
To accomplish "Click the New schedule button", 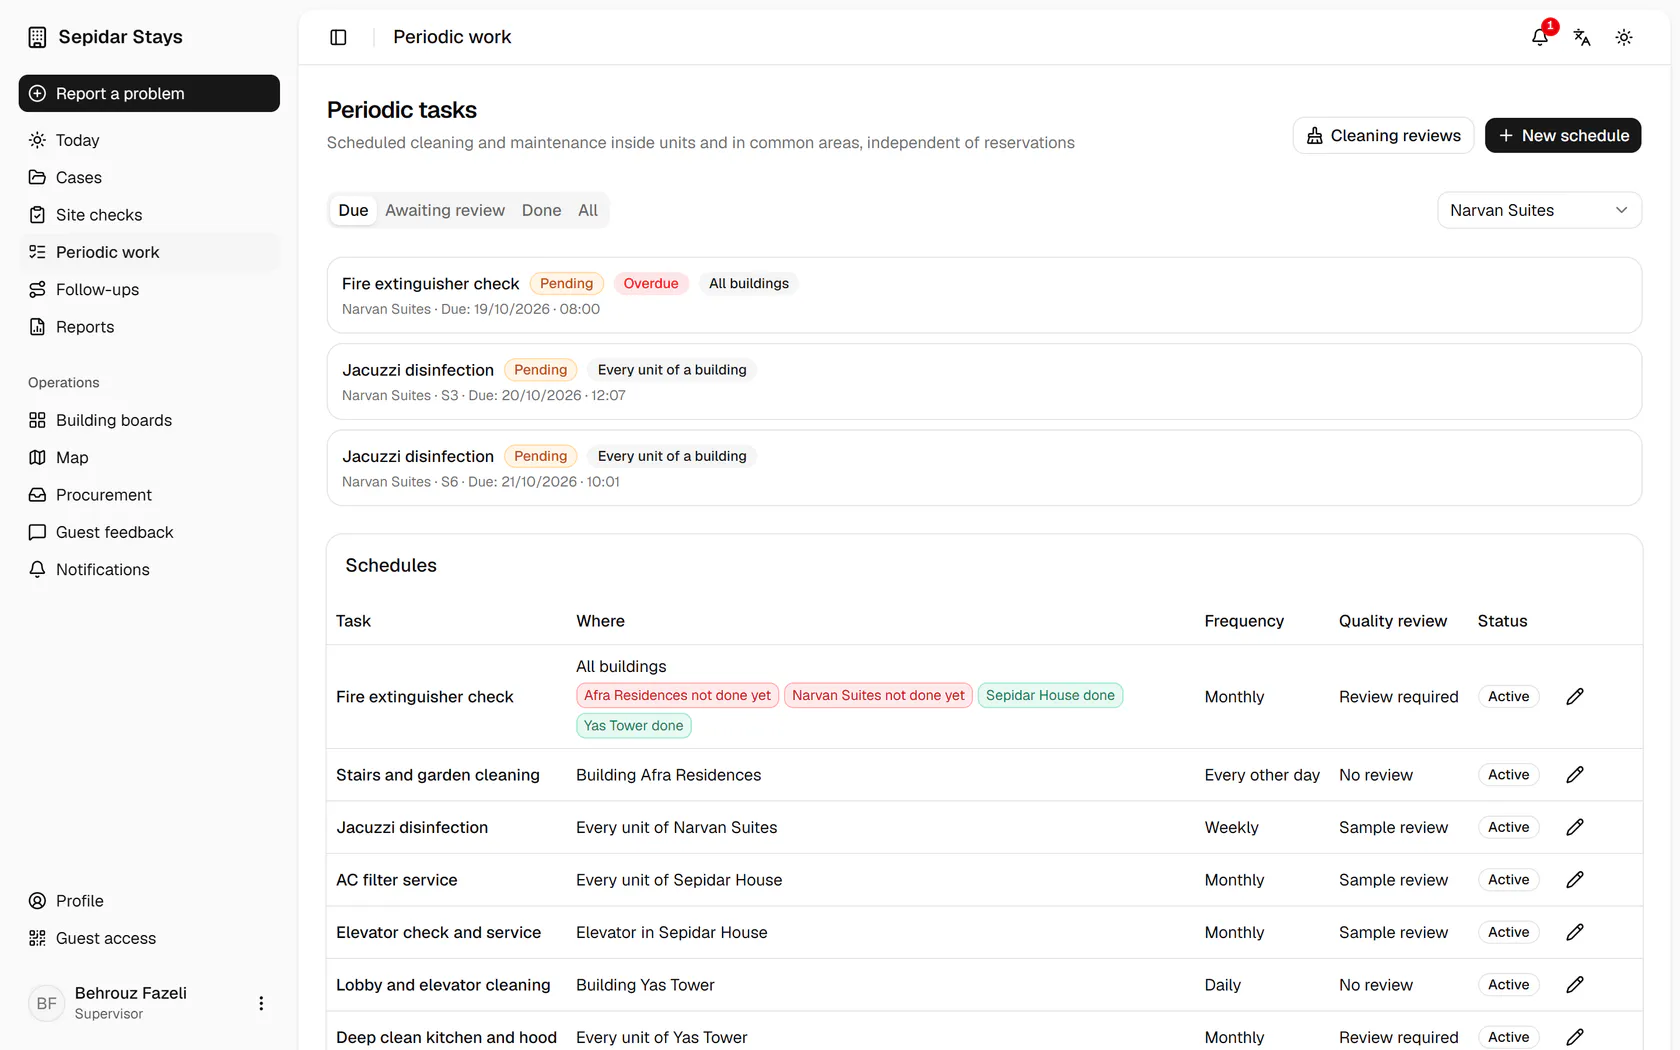I will click(1563, 135).
